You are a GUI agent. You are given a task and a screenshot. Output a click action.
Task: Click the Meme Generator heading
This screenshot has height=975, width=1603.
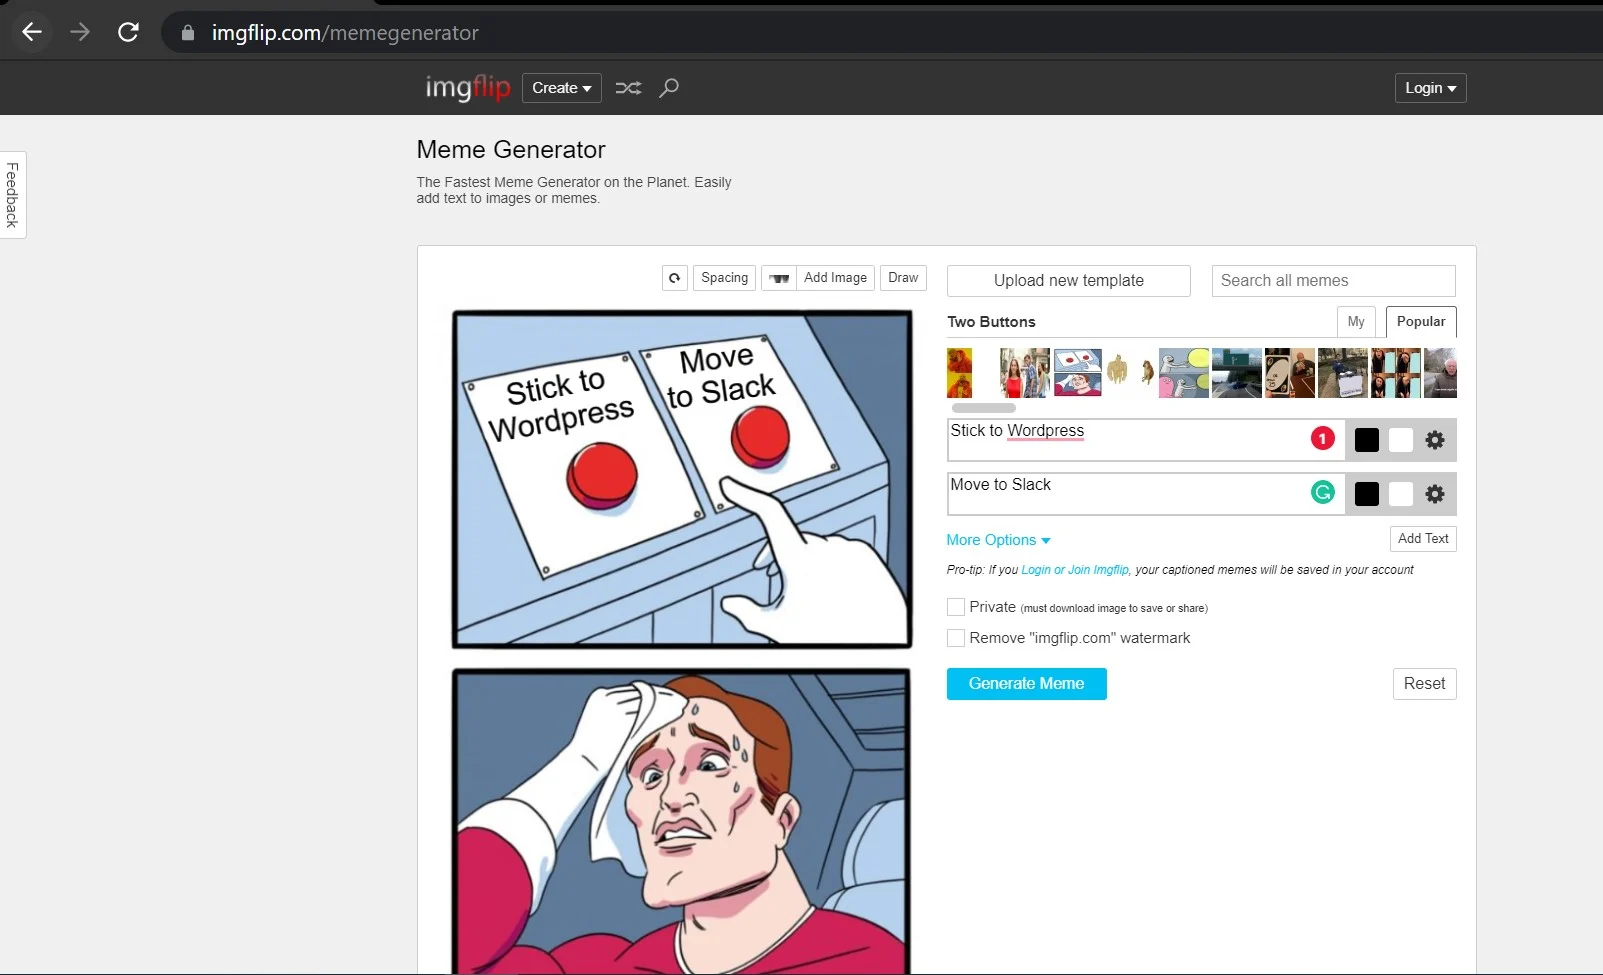point(511,150)
